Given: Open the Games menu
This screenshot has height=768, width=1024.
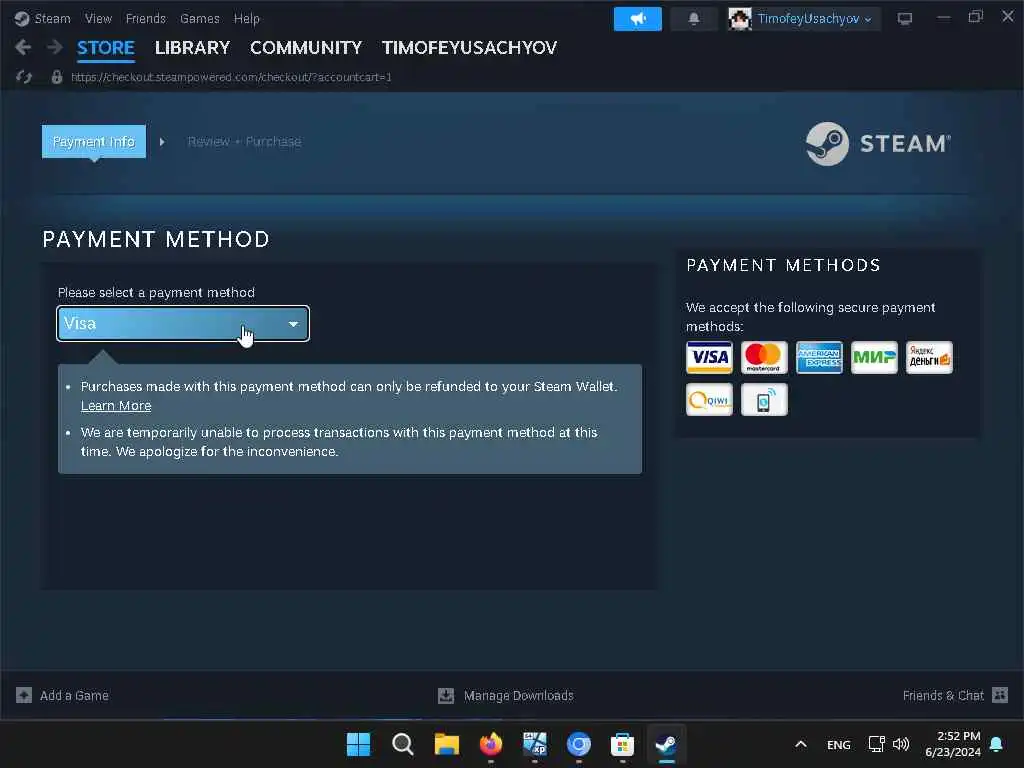Looking at the screenshot, I should pyautogui.click(x=200, y=18).
